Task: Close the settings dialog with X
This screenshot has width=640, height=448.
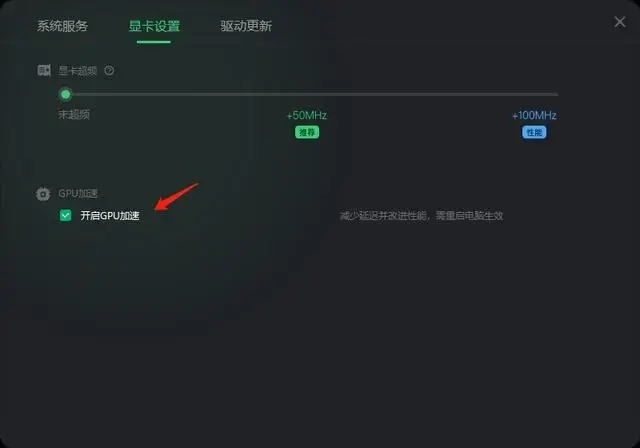Action: [620, 22]
